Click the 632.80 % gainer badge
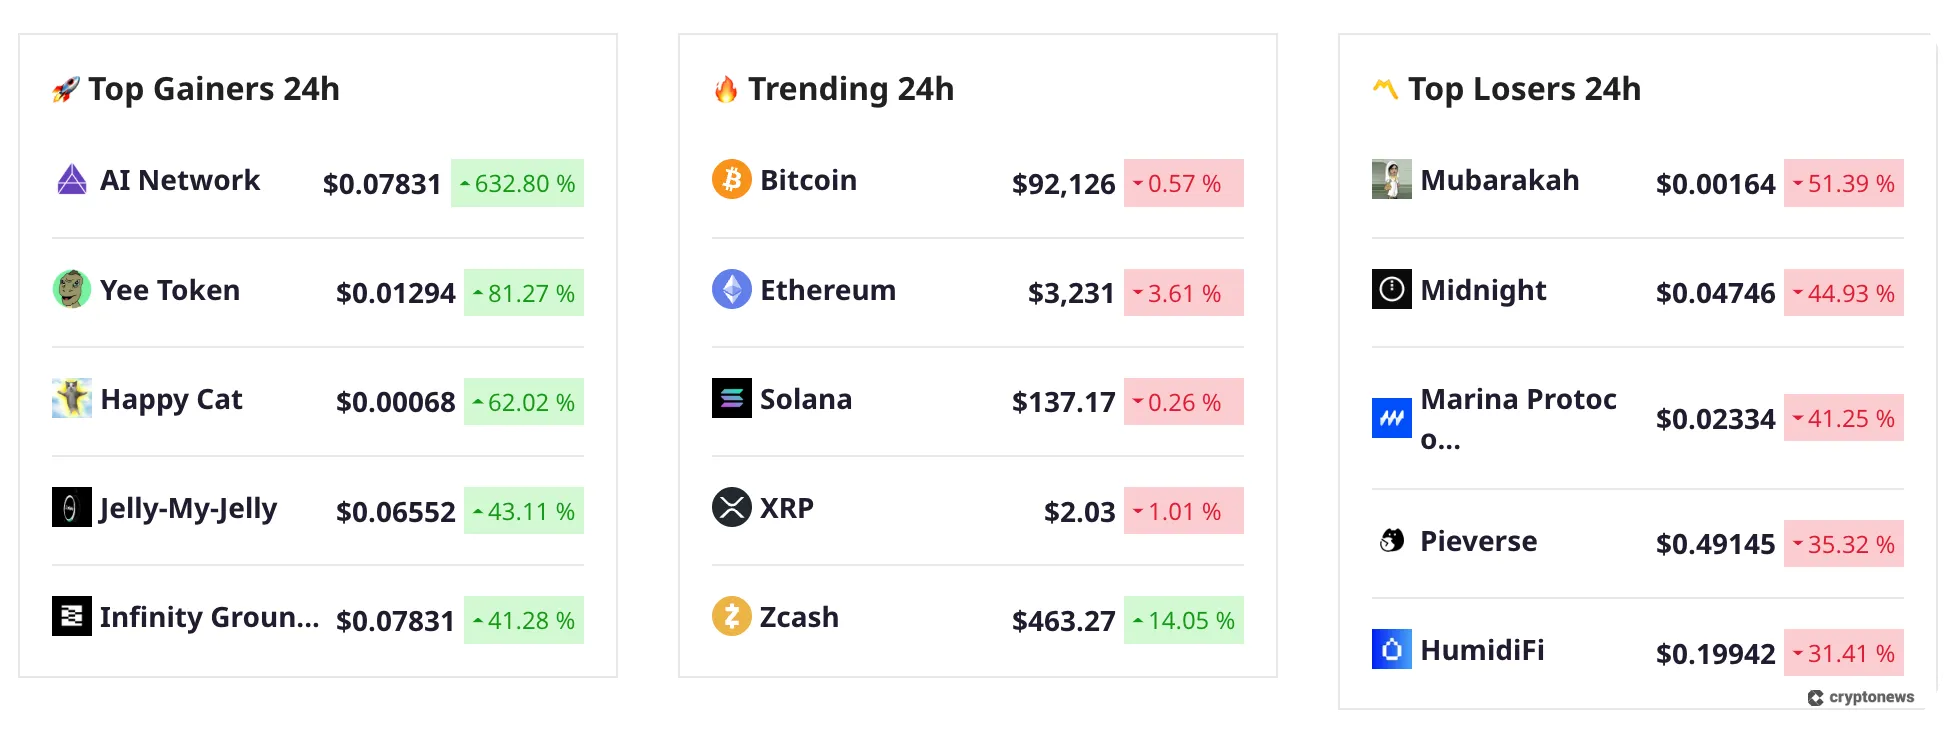This screenshot has height=736, width=1948. point(518,184)
